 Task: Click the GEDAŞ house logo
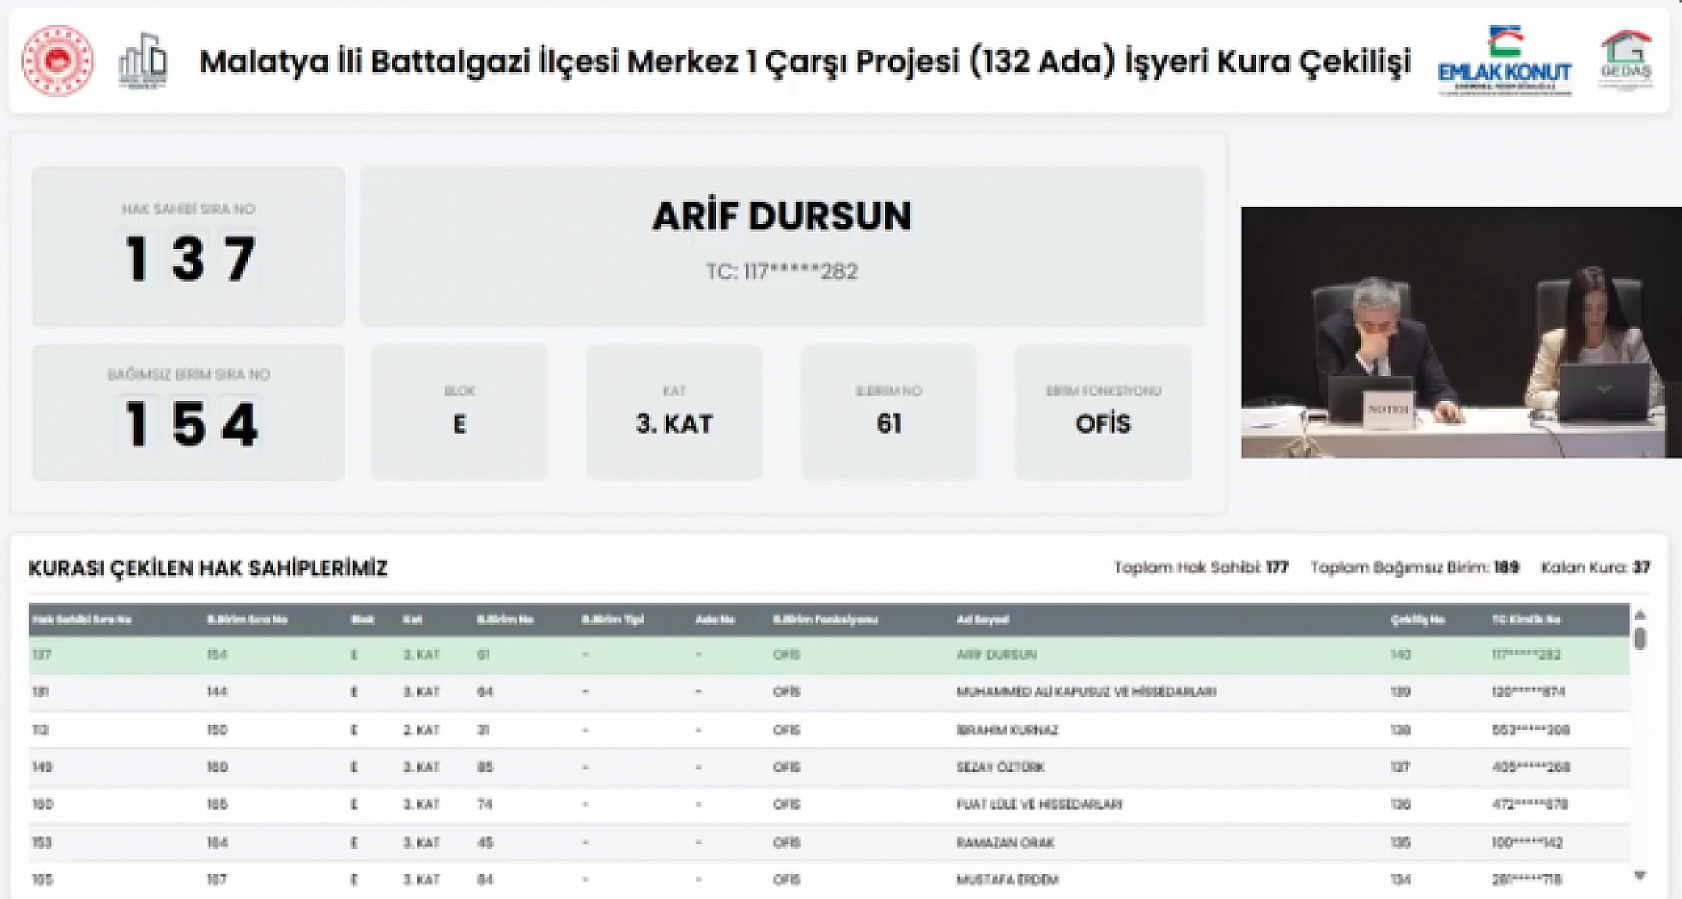click(x=1625, y=60)
